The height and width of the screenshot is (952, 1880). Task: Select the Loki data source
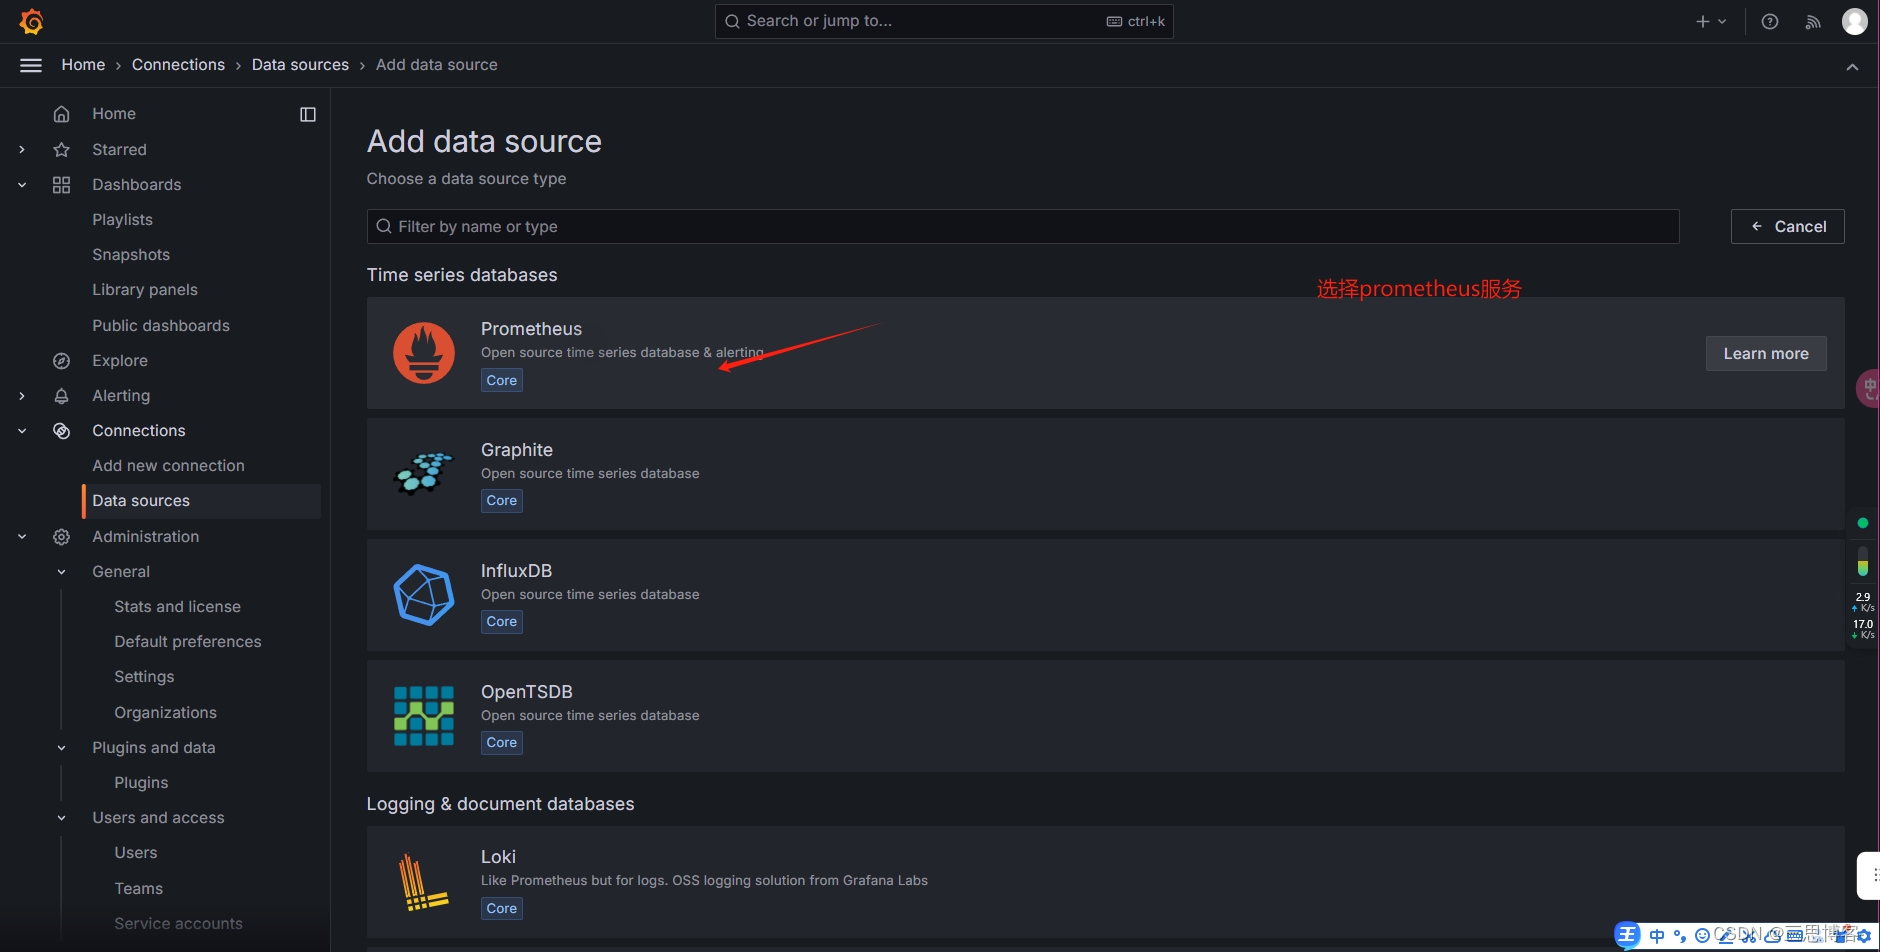pos(1105,882)
